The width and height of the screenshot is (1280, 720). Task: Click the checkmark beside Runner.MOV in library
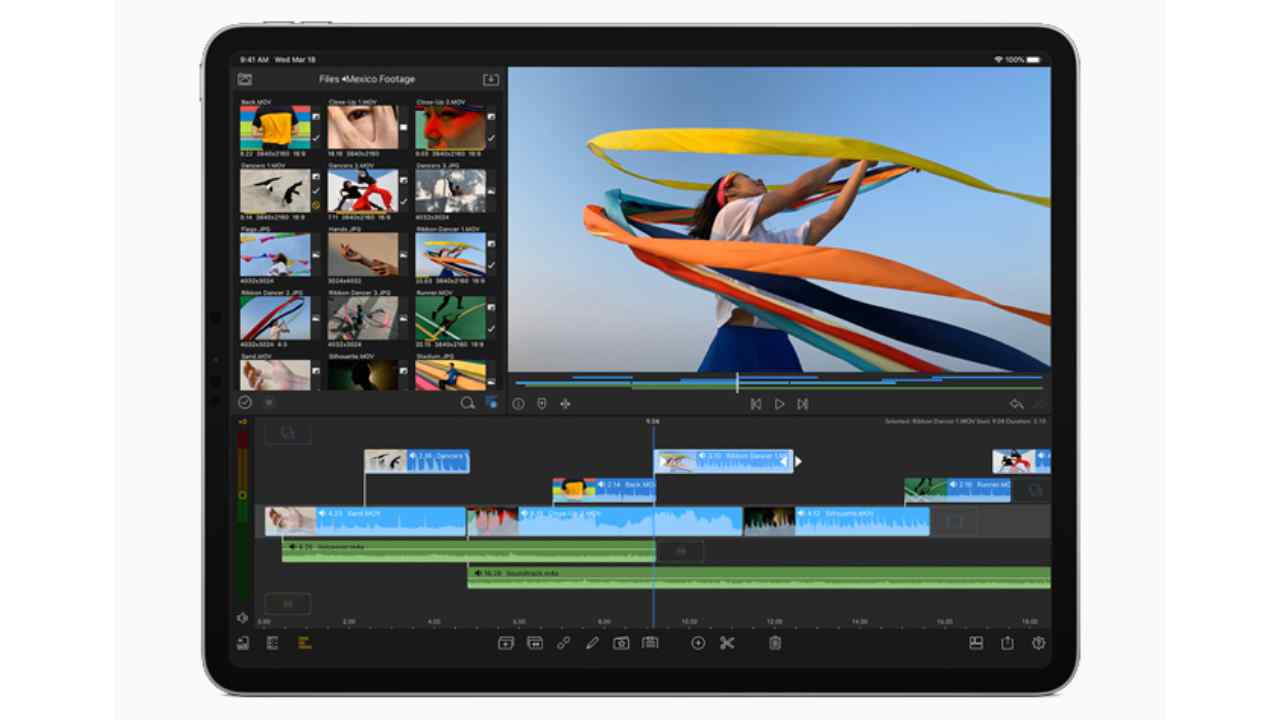click(491, 329)
